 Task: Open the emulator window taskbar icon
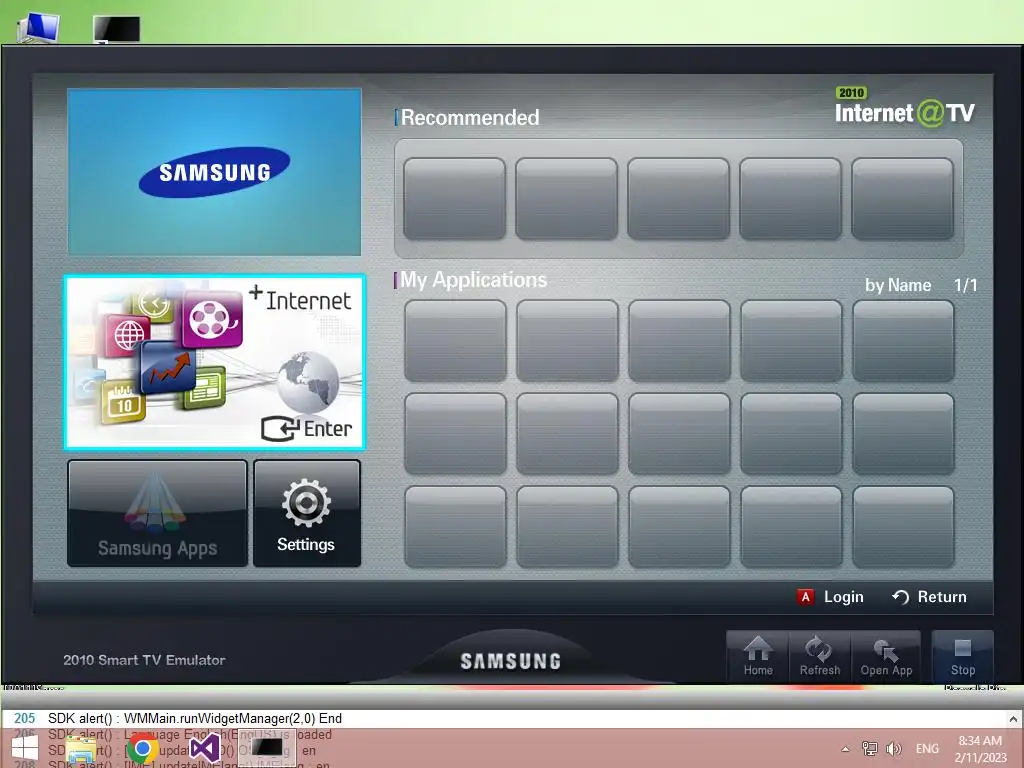click(267, 747)
